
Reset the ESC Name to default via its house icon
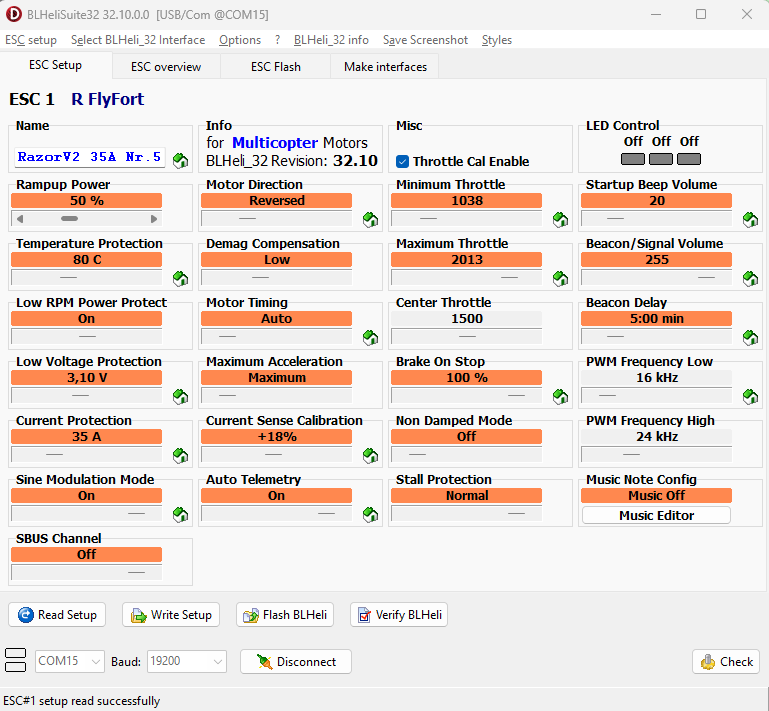(x=180, y=160)
